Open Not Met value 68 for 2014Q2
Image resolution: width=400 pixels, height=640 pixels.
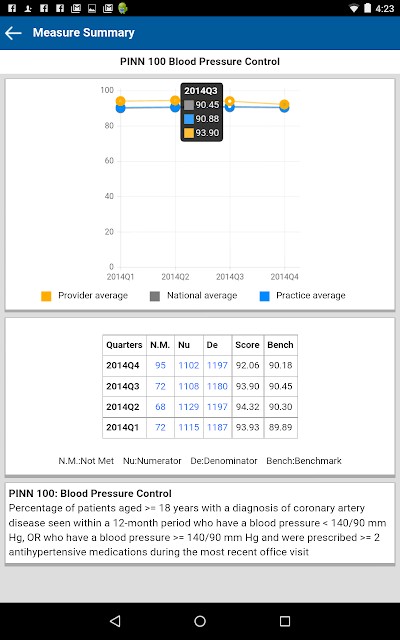tap(160, 407)
